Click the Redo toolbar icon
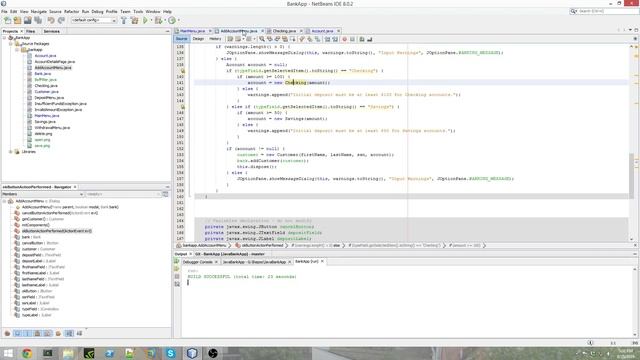The width and height of the screenshot is (640, 360). [61, 20]
